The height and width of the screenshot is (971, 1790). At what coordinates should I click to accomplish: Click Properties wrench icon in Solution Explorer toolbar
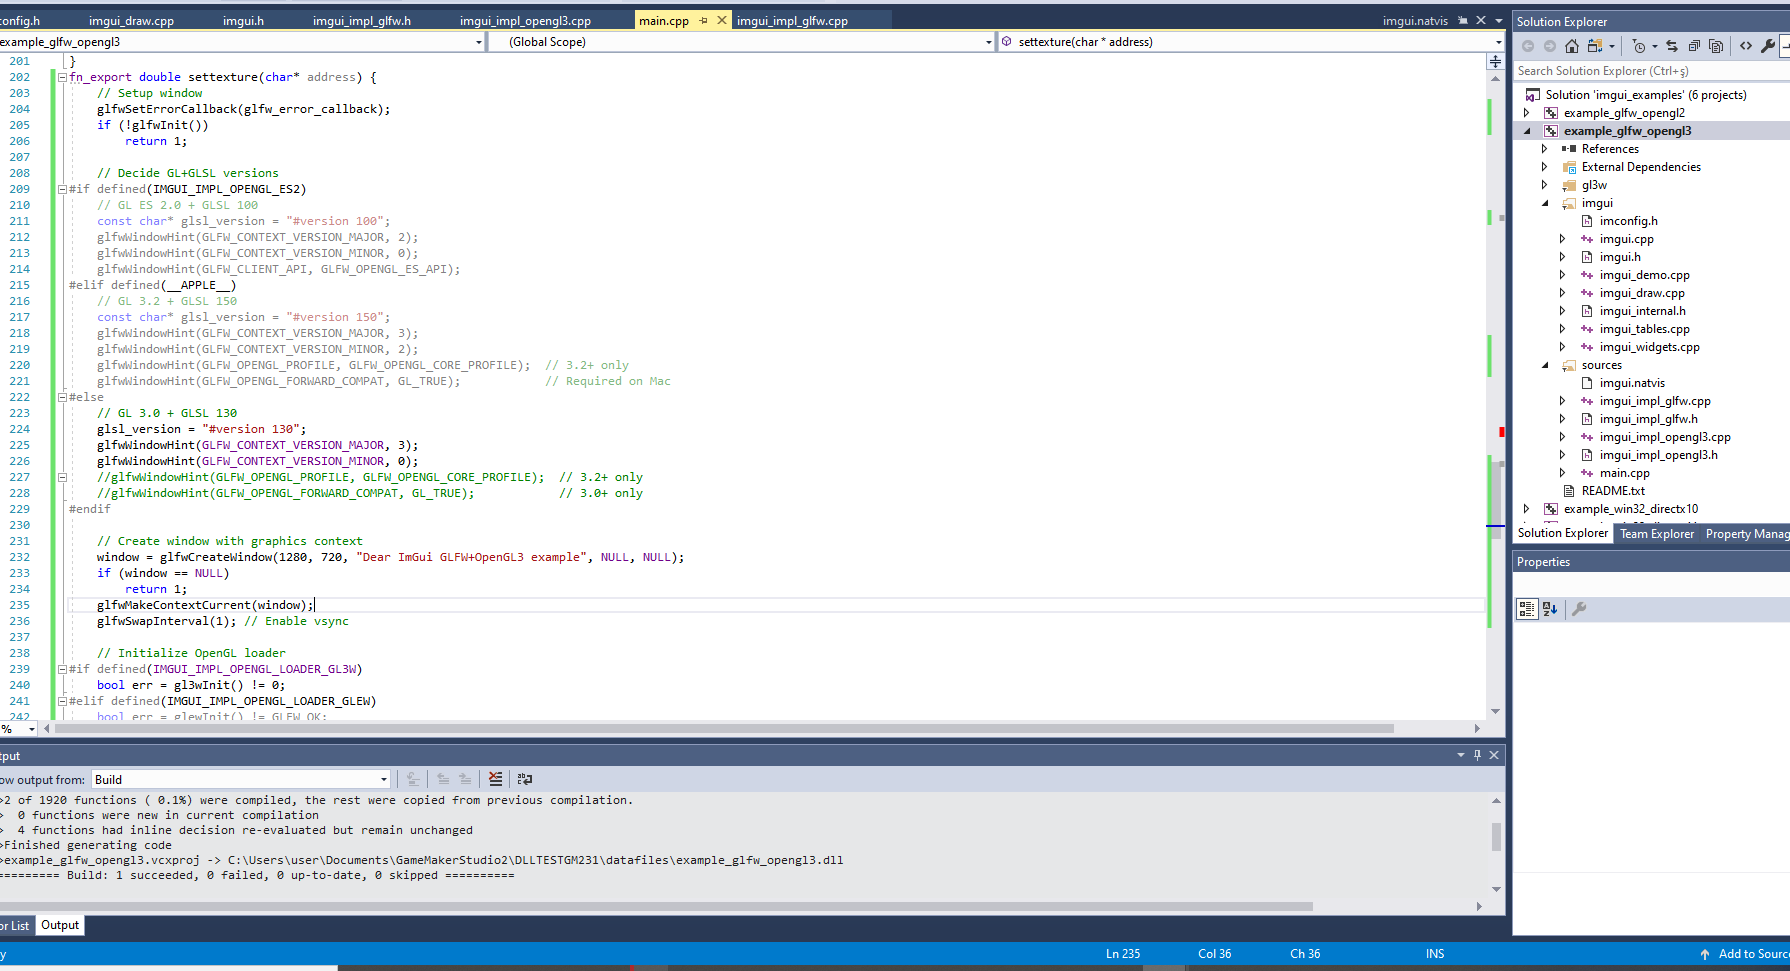point(1768,46)
